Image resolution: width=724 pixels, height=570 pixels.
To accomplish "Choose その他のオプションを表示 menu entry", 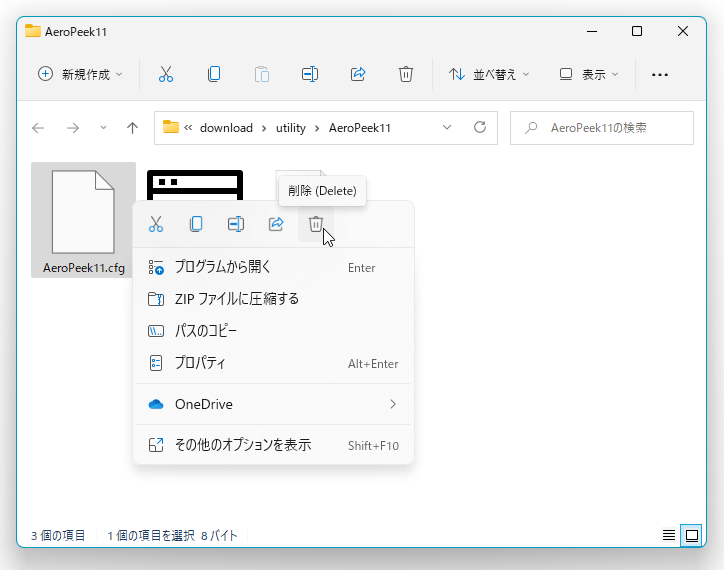I will 273,445.
